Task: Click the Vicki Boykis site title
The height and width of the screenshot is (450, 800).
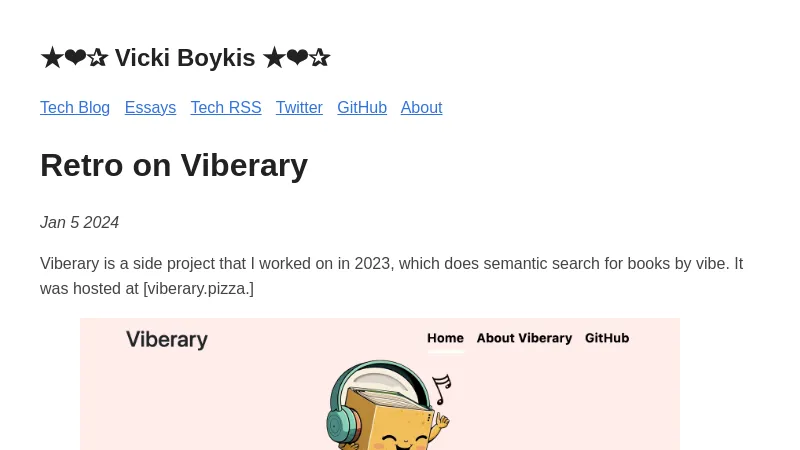Action: pos(185,58)
